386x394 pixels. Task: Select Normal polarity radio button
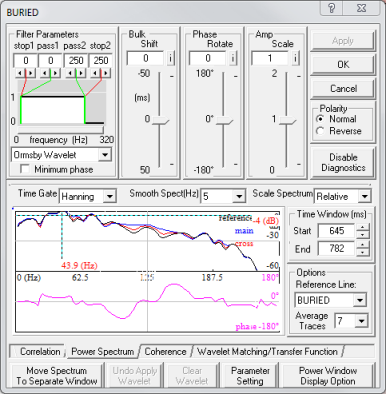coord(320,119)
